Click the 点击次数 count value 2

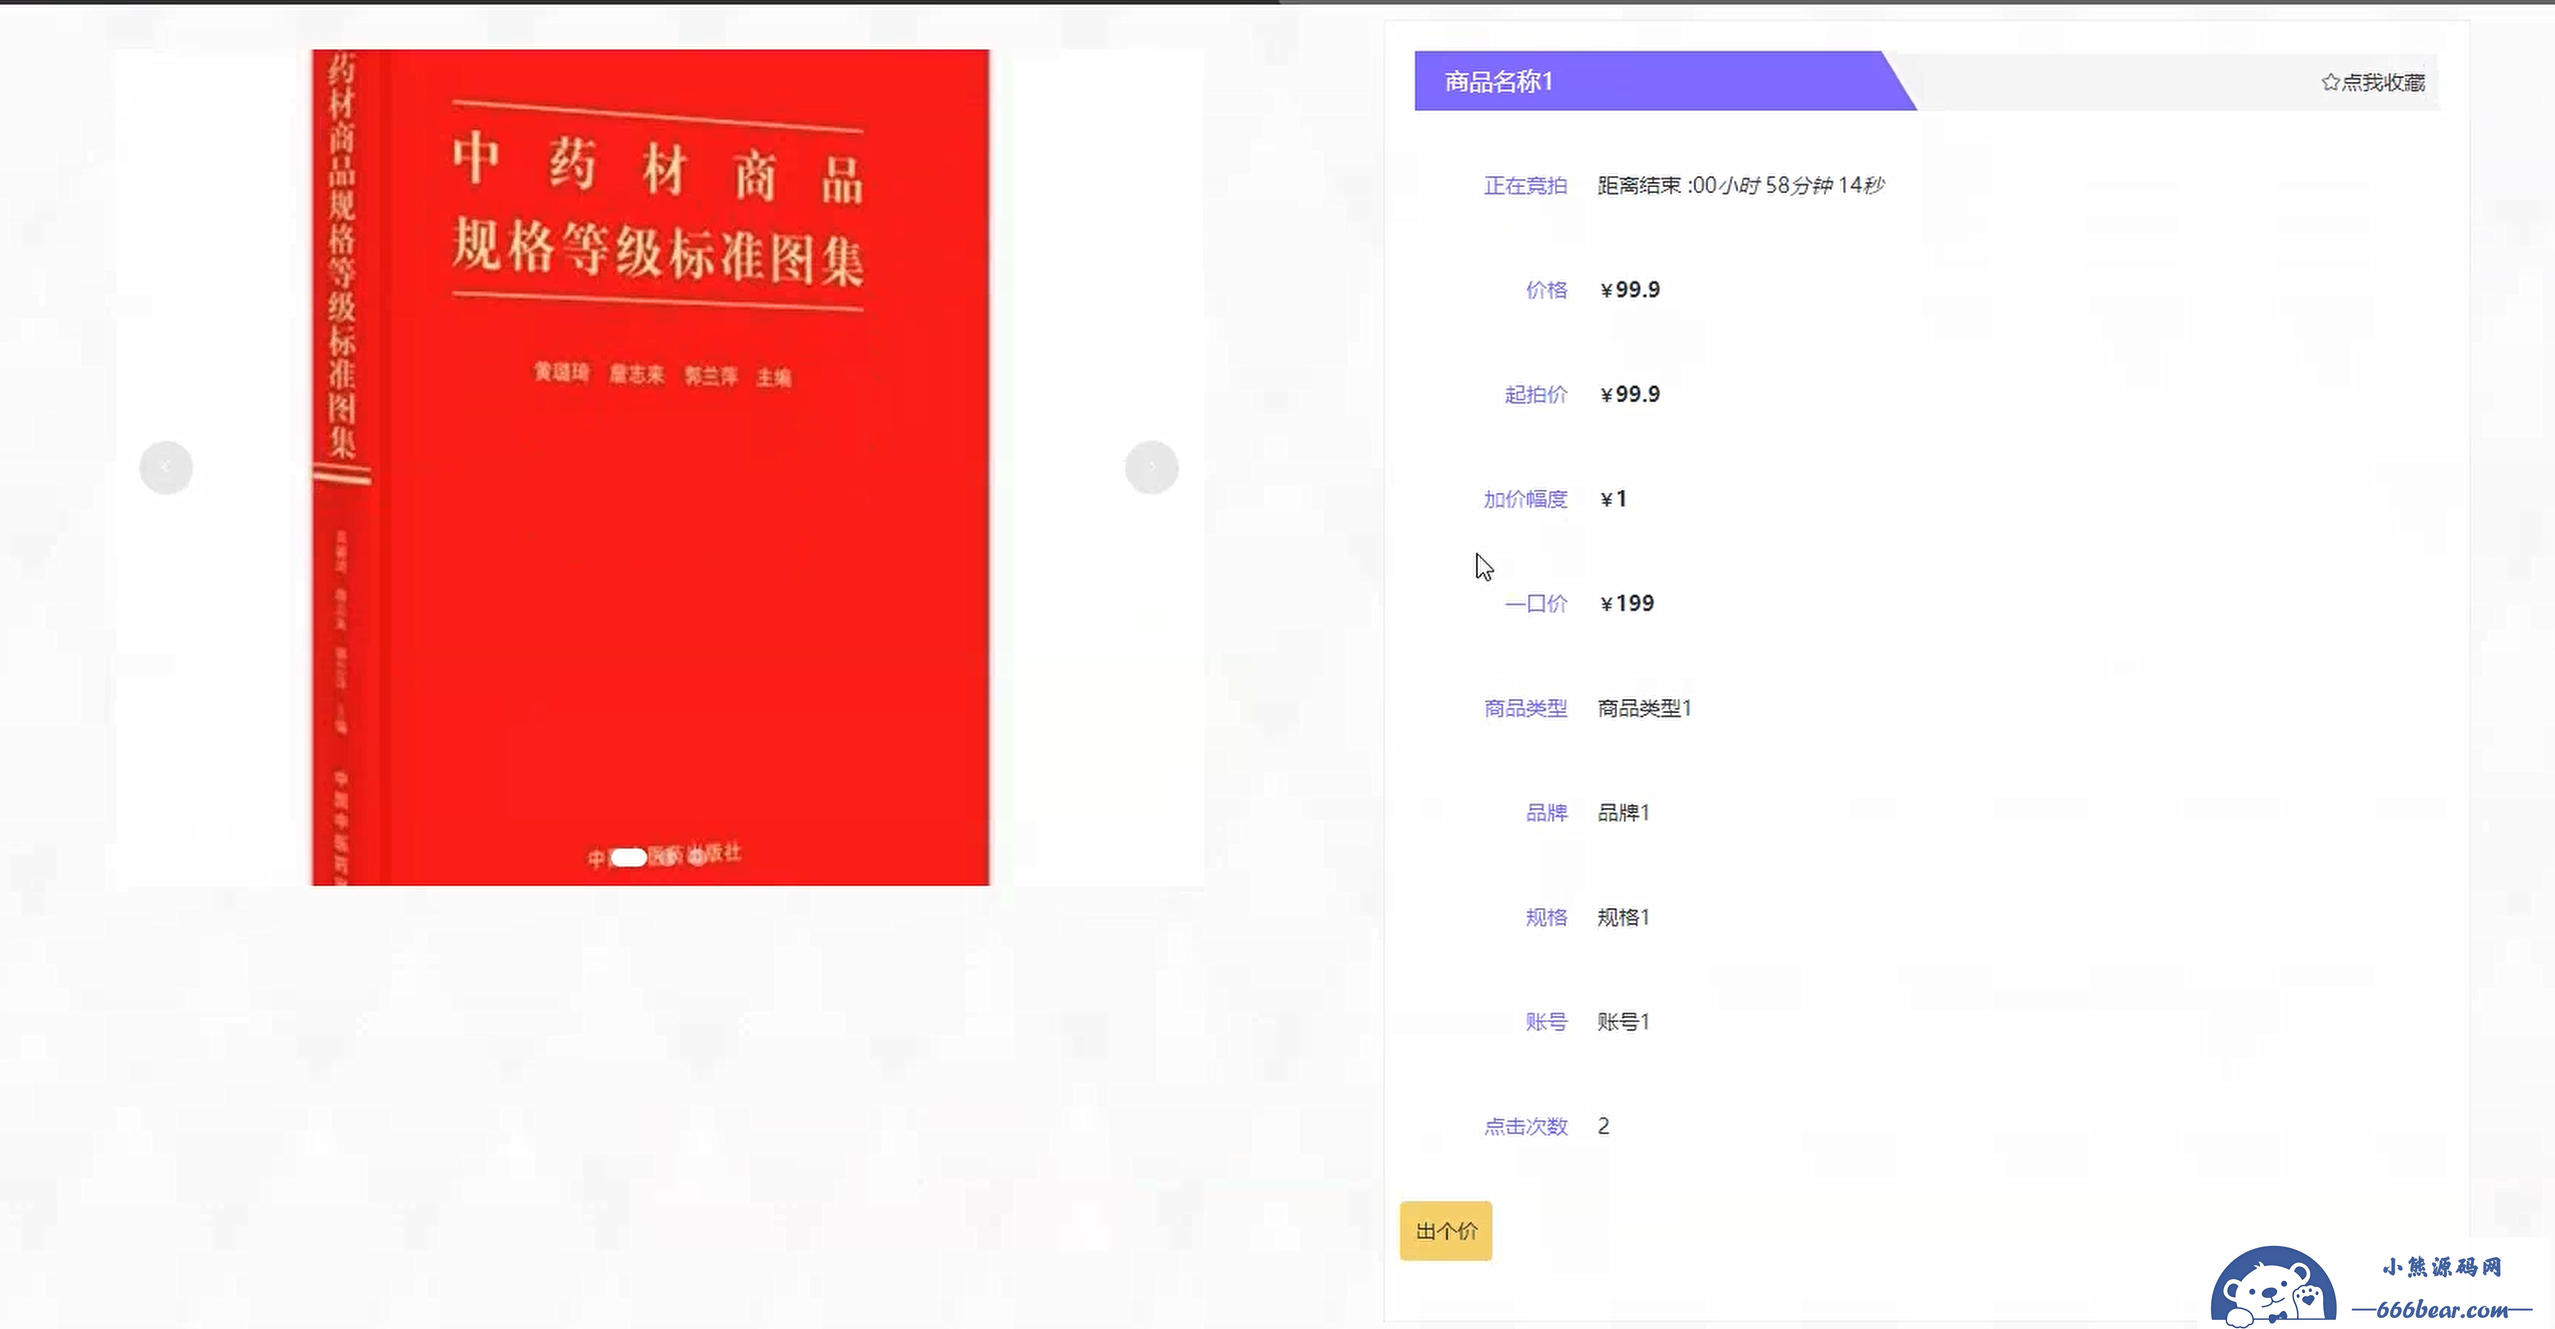pos(1603,1126)
